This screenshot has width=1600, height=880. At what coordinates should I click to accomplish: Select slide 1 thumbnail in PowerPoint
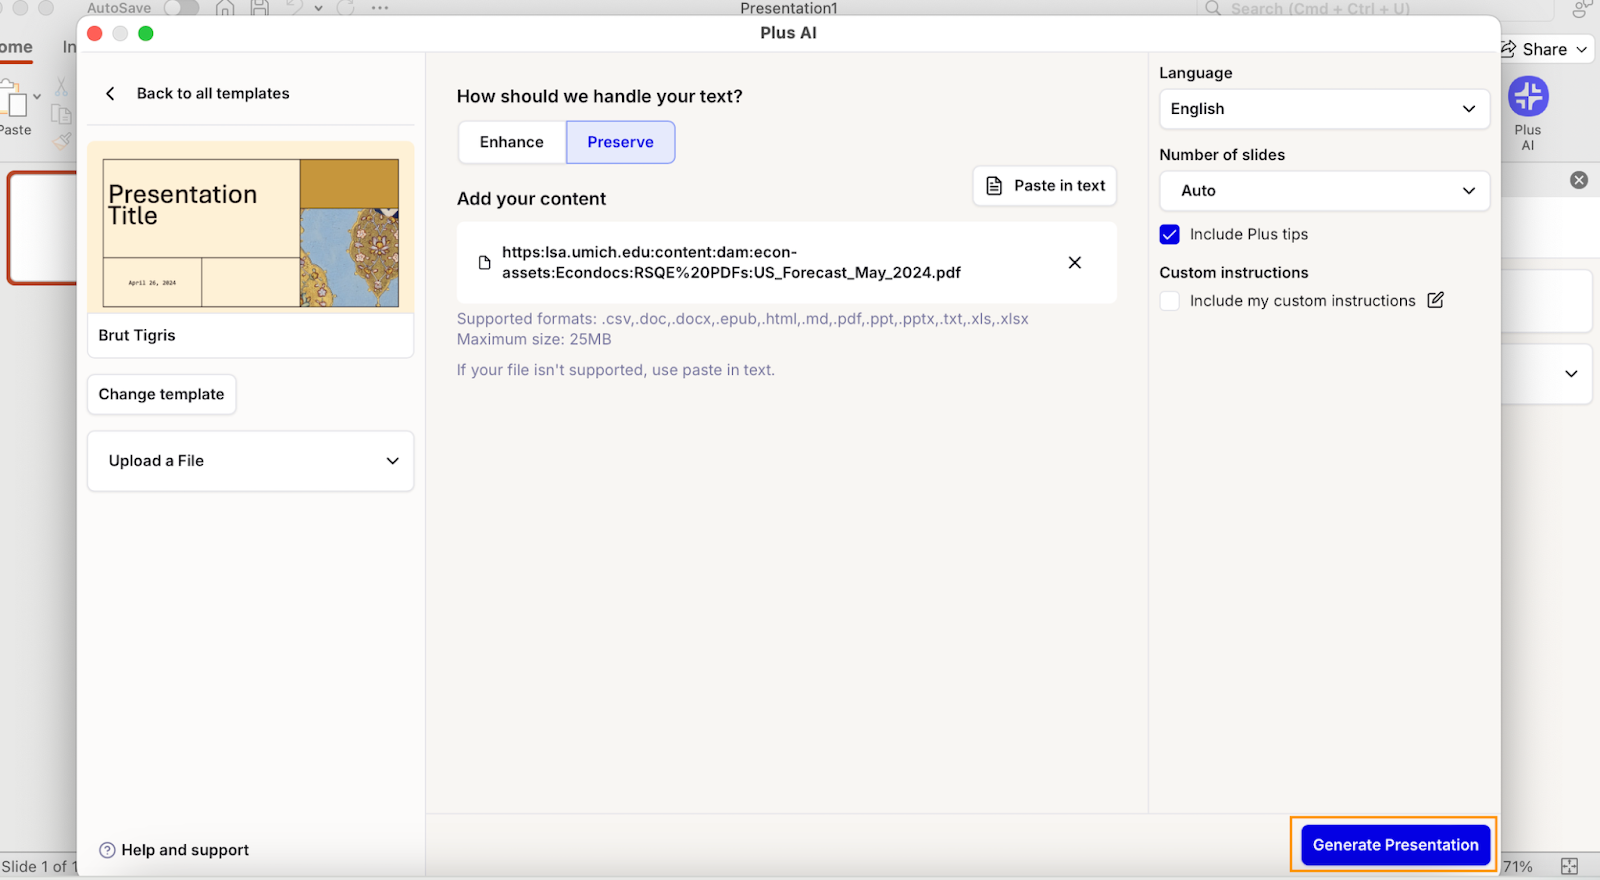pyautogui.click(x=42, y=228)
